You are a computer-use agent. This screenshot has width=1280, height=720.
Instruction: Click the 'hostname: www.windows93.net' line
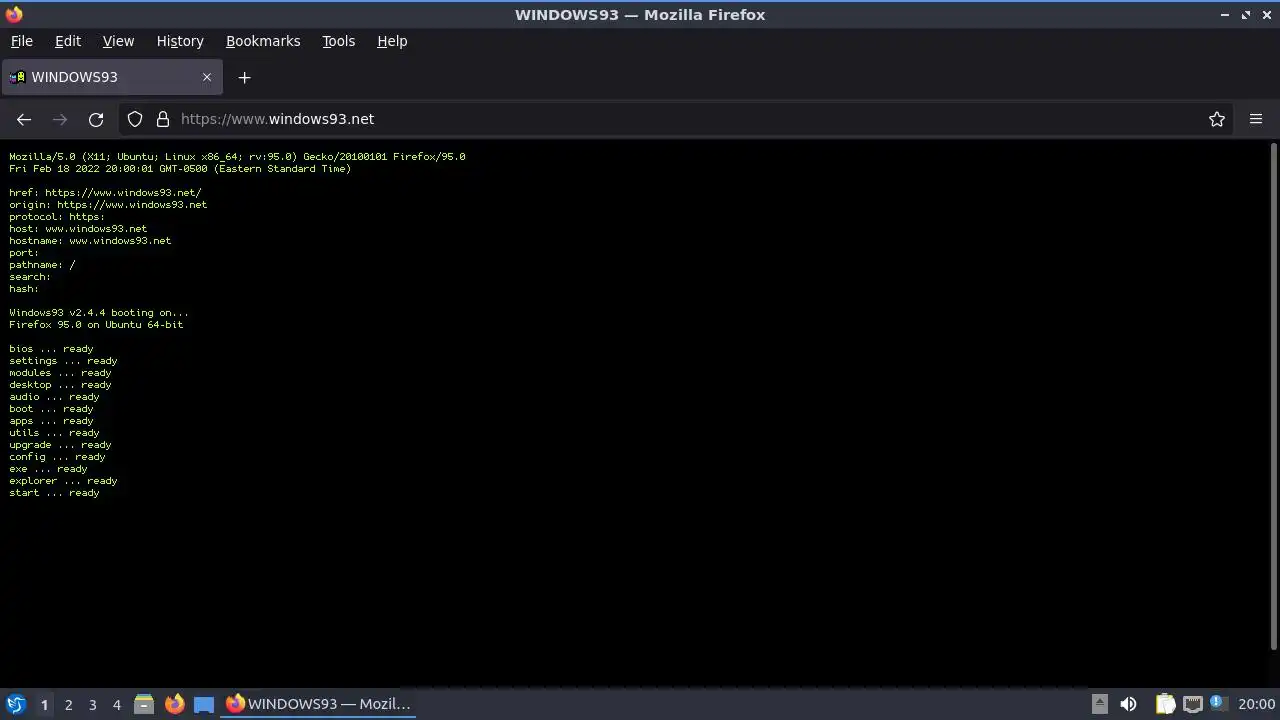tap(90, 241)
